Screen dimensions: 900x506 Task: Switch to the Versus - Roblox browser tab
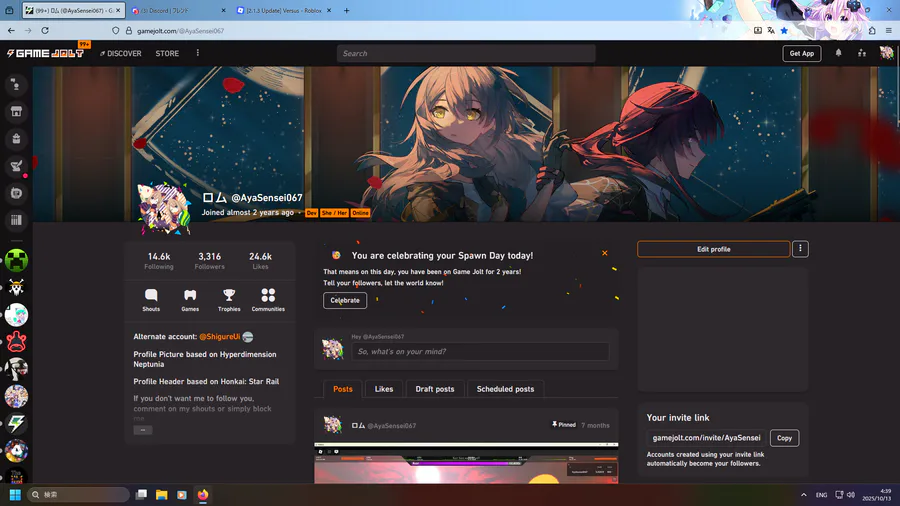[x=284, y=10]
